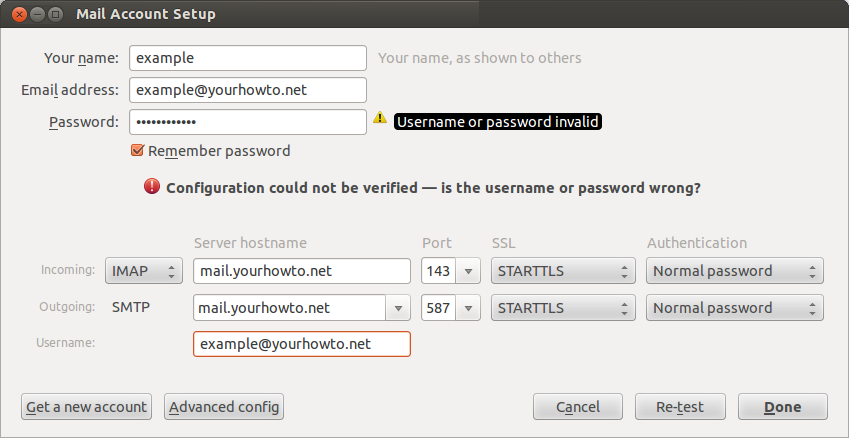Viewport: 849px width, 438px height.
Task: Click the Done button
Action: click(x=782, y=407)
